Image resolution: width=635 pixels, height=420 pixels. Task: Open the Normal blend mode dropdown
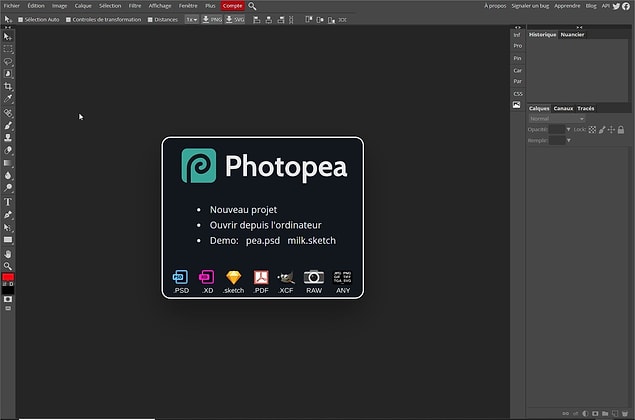click(x=557, y=119)
